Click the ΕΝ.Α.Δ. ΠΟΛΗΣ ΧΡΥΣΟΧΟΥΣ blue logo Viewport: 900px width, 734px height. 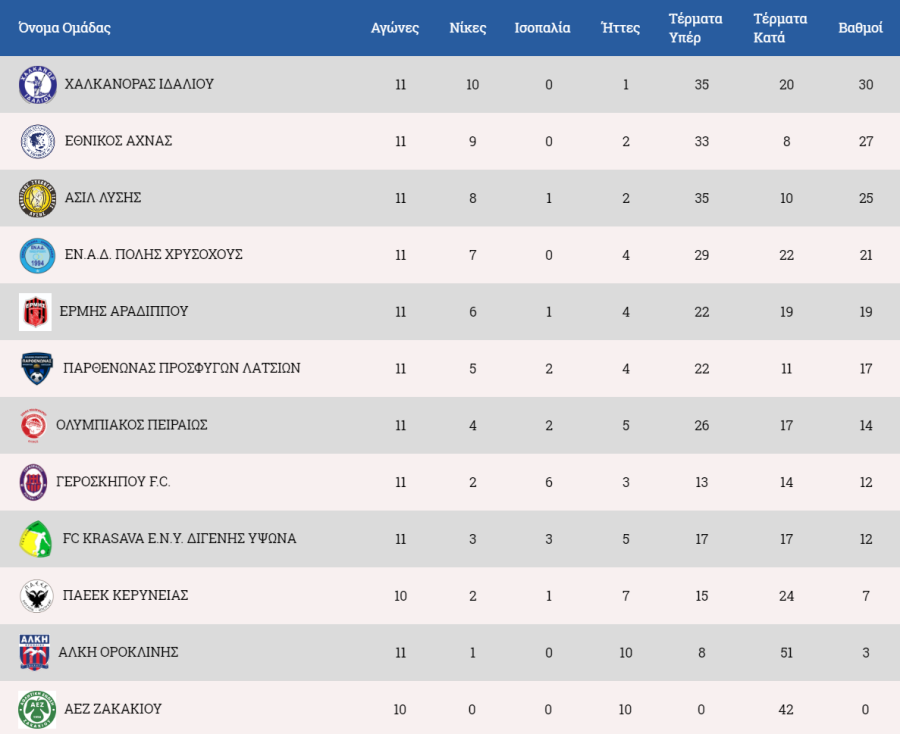(x=37, y=255)
